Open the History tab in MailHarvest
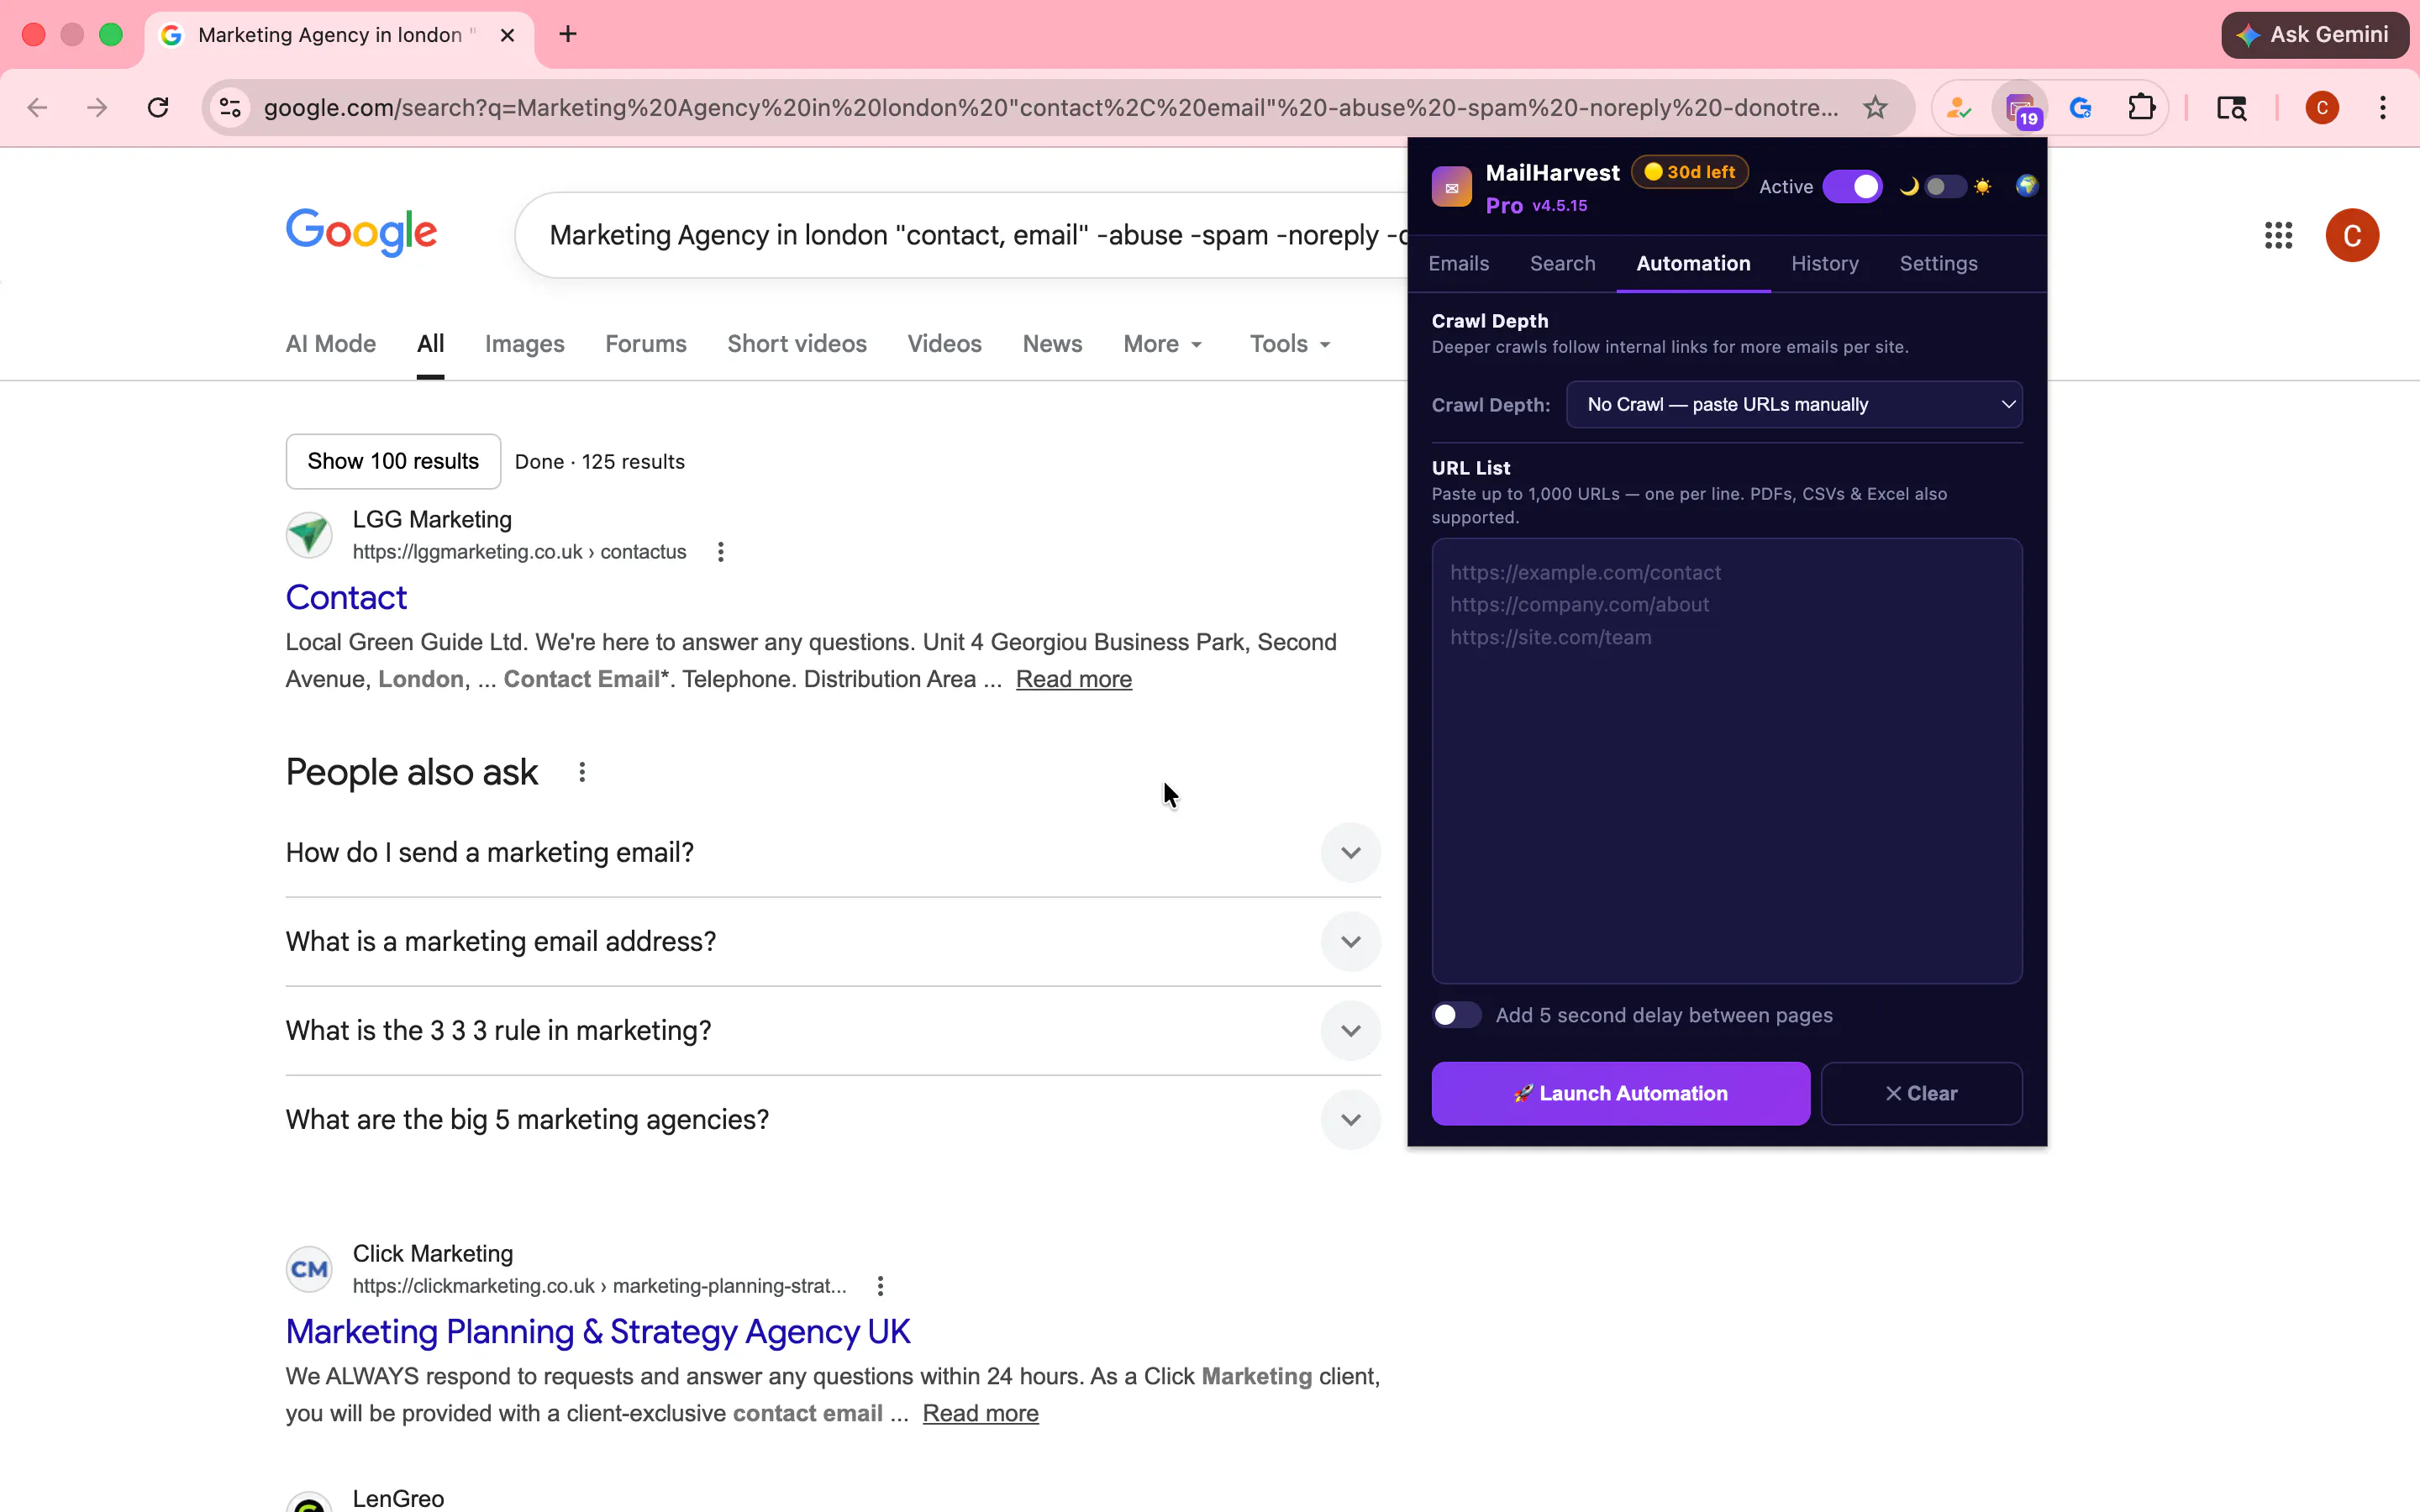Image resolution: width=2420 pixels, height=1512 pixels. [x=1825, y=264]
